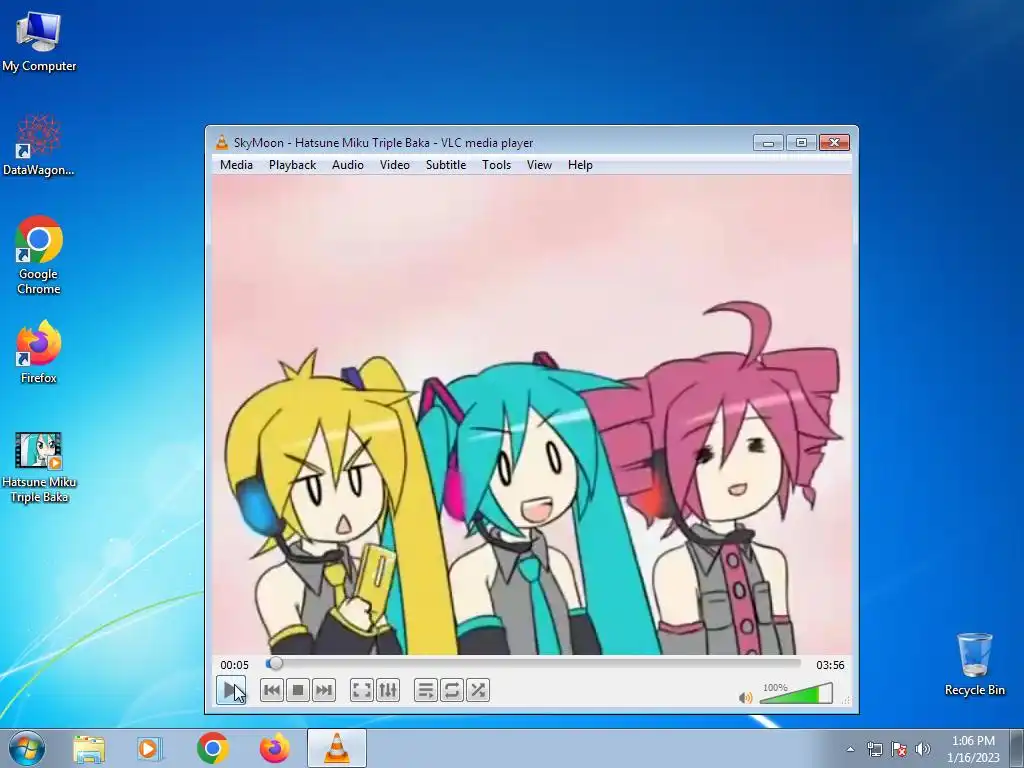Open Chrome from the taskbar
The height and width of the screenshot is (768, 1024).
tap(212, 748)
